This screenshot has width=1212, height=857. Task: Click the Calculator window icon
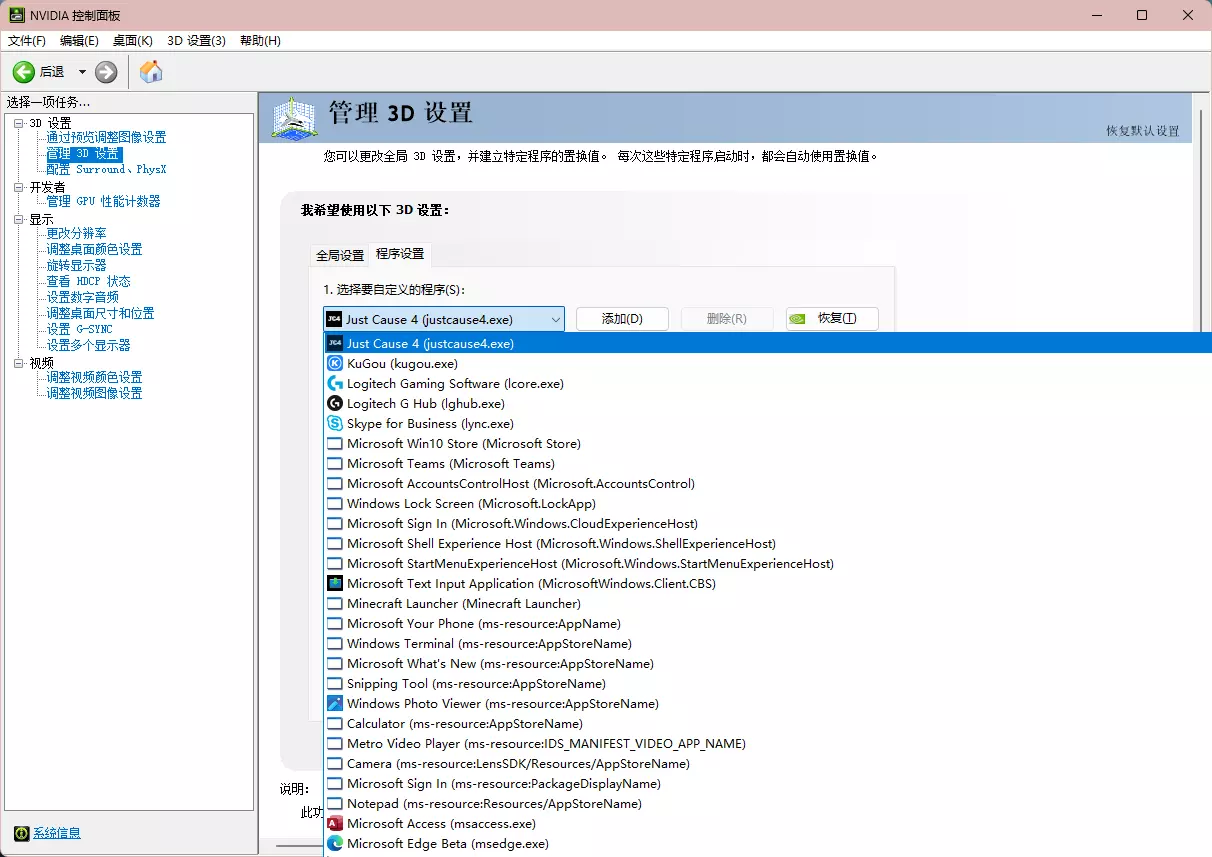[x=335, y=723]
